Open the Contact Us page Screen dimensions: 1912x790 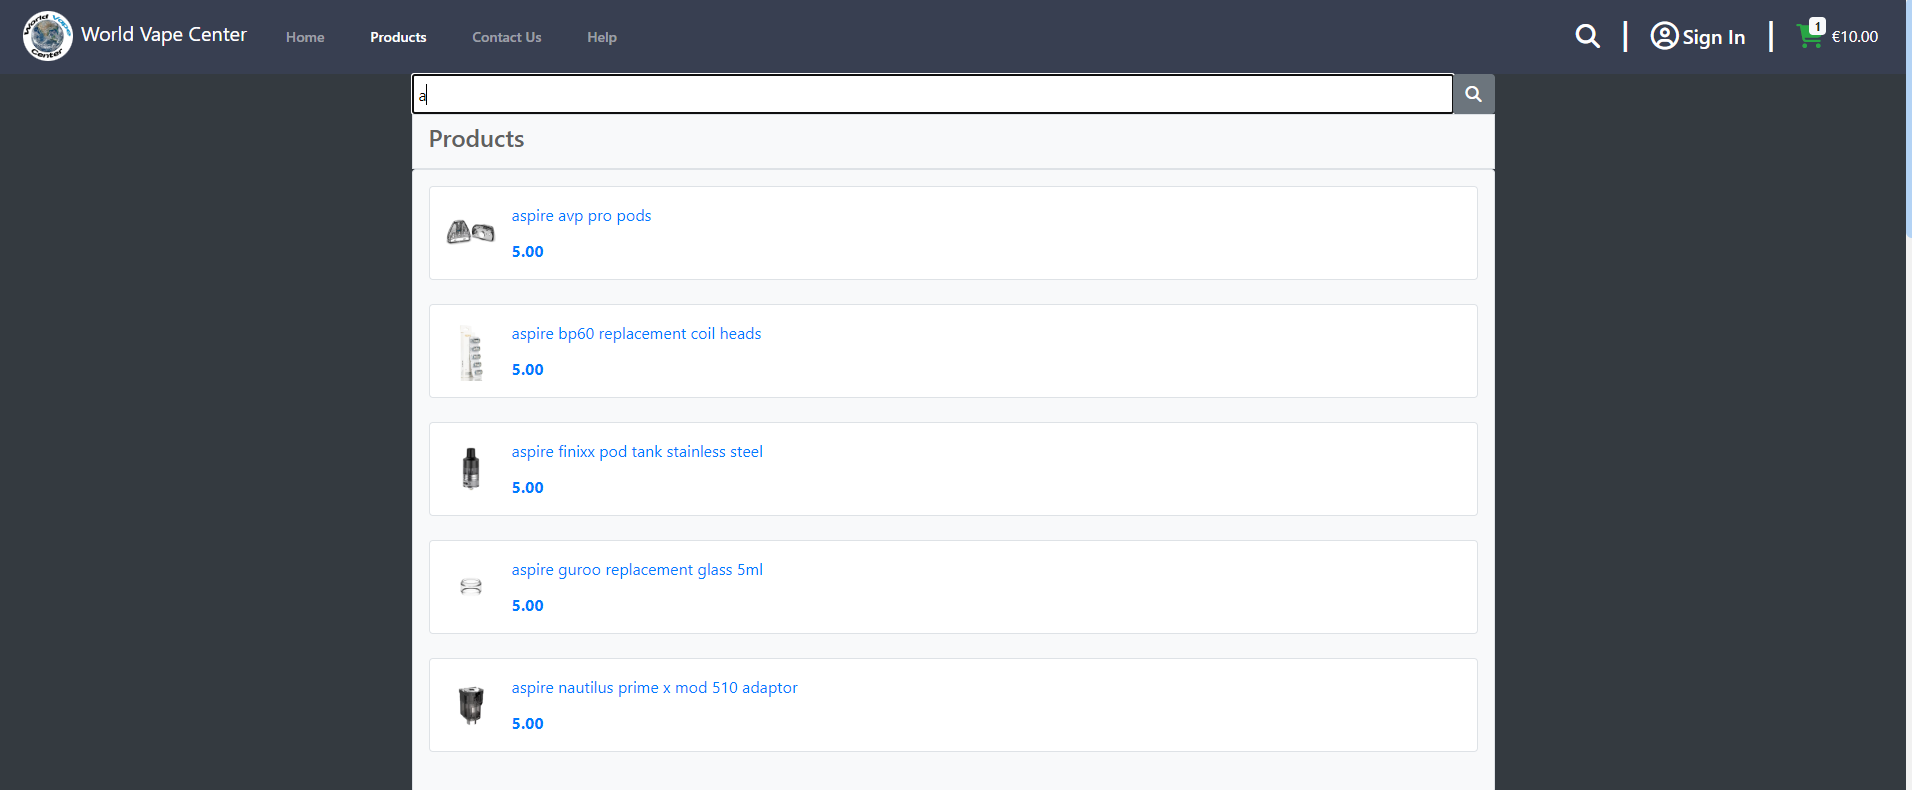coord(507,37)
